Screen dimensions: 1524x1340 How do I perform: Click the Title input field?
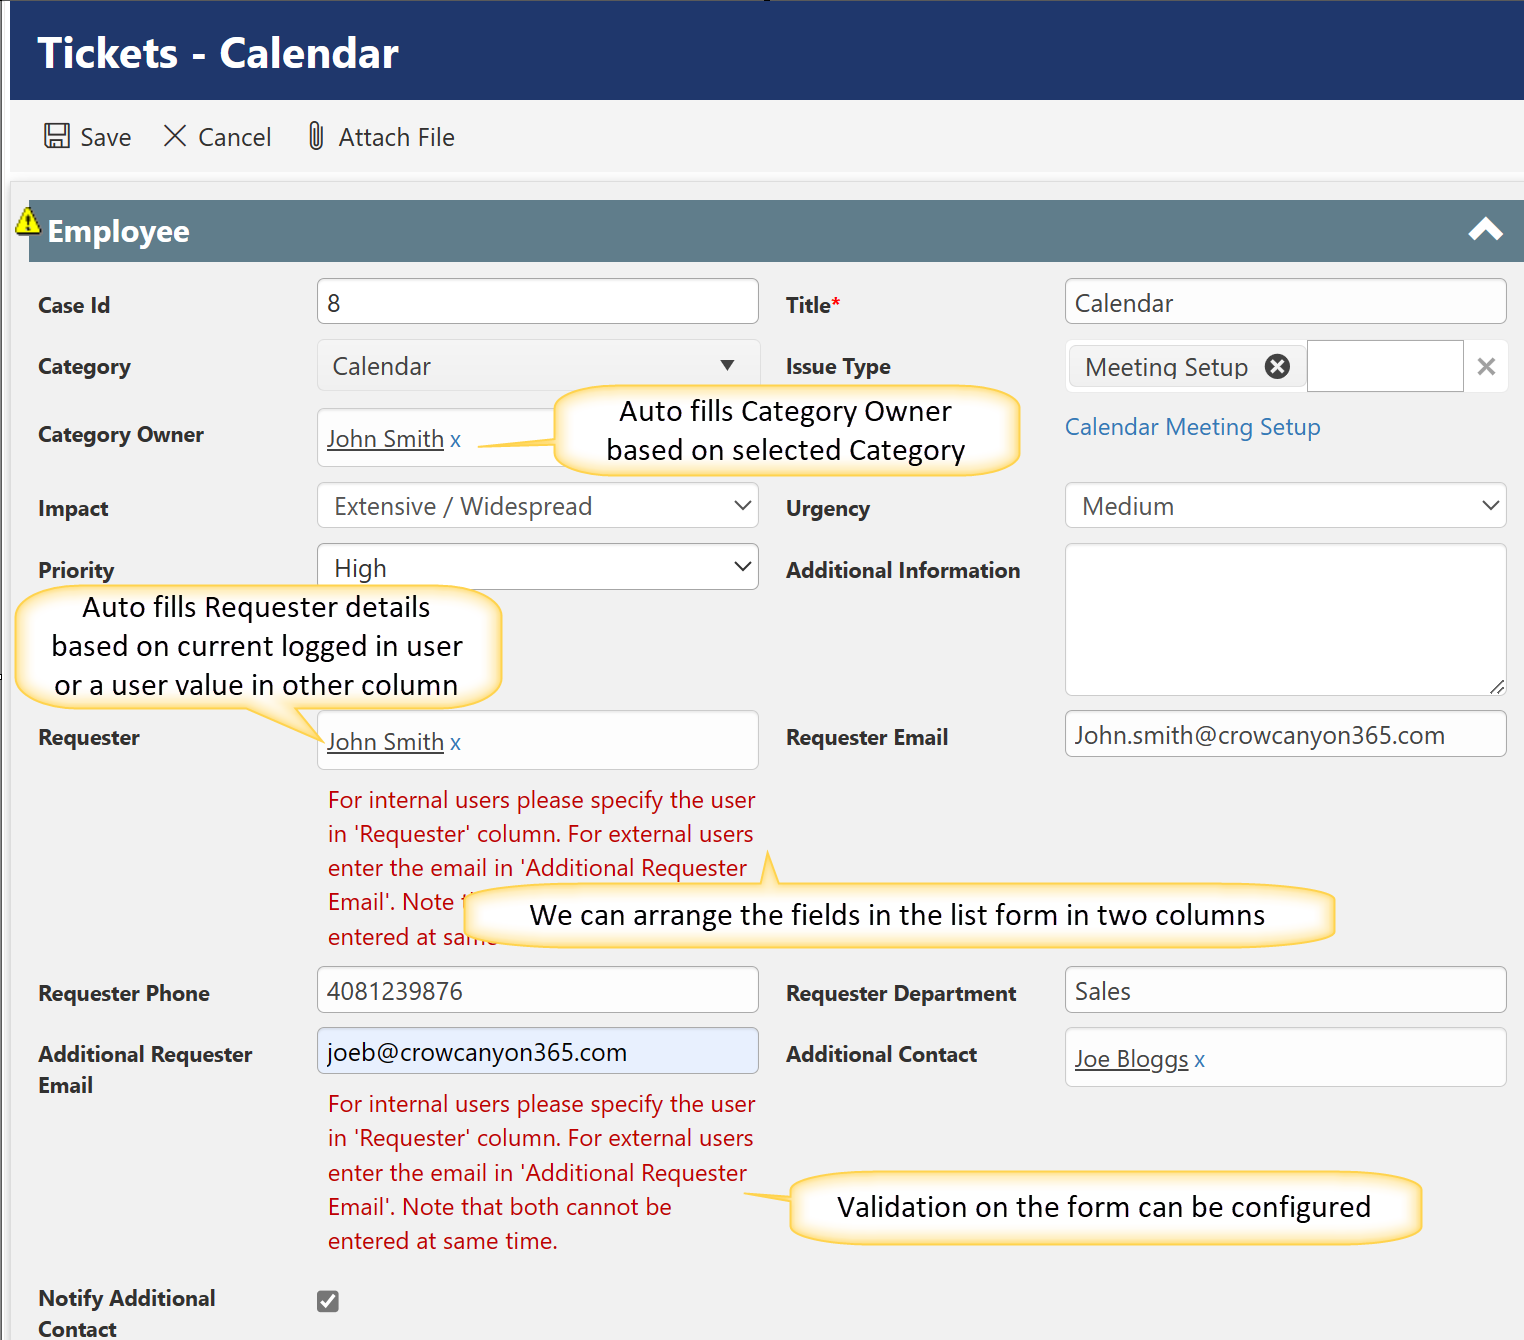(1285, 301)
